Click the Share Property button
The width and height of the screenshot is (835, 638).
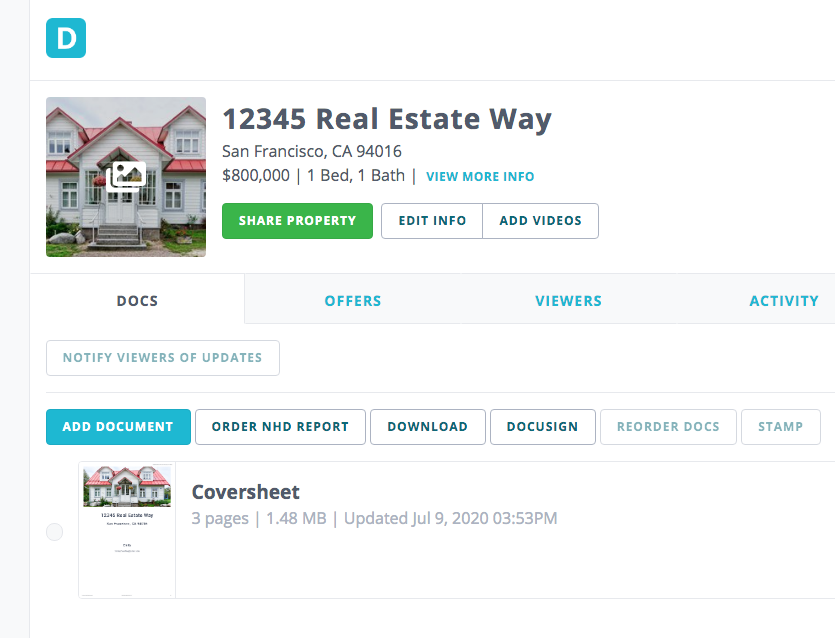[x=297, y=220]
